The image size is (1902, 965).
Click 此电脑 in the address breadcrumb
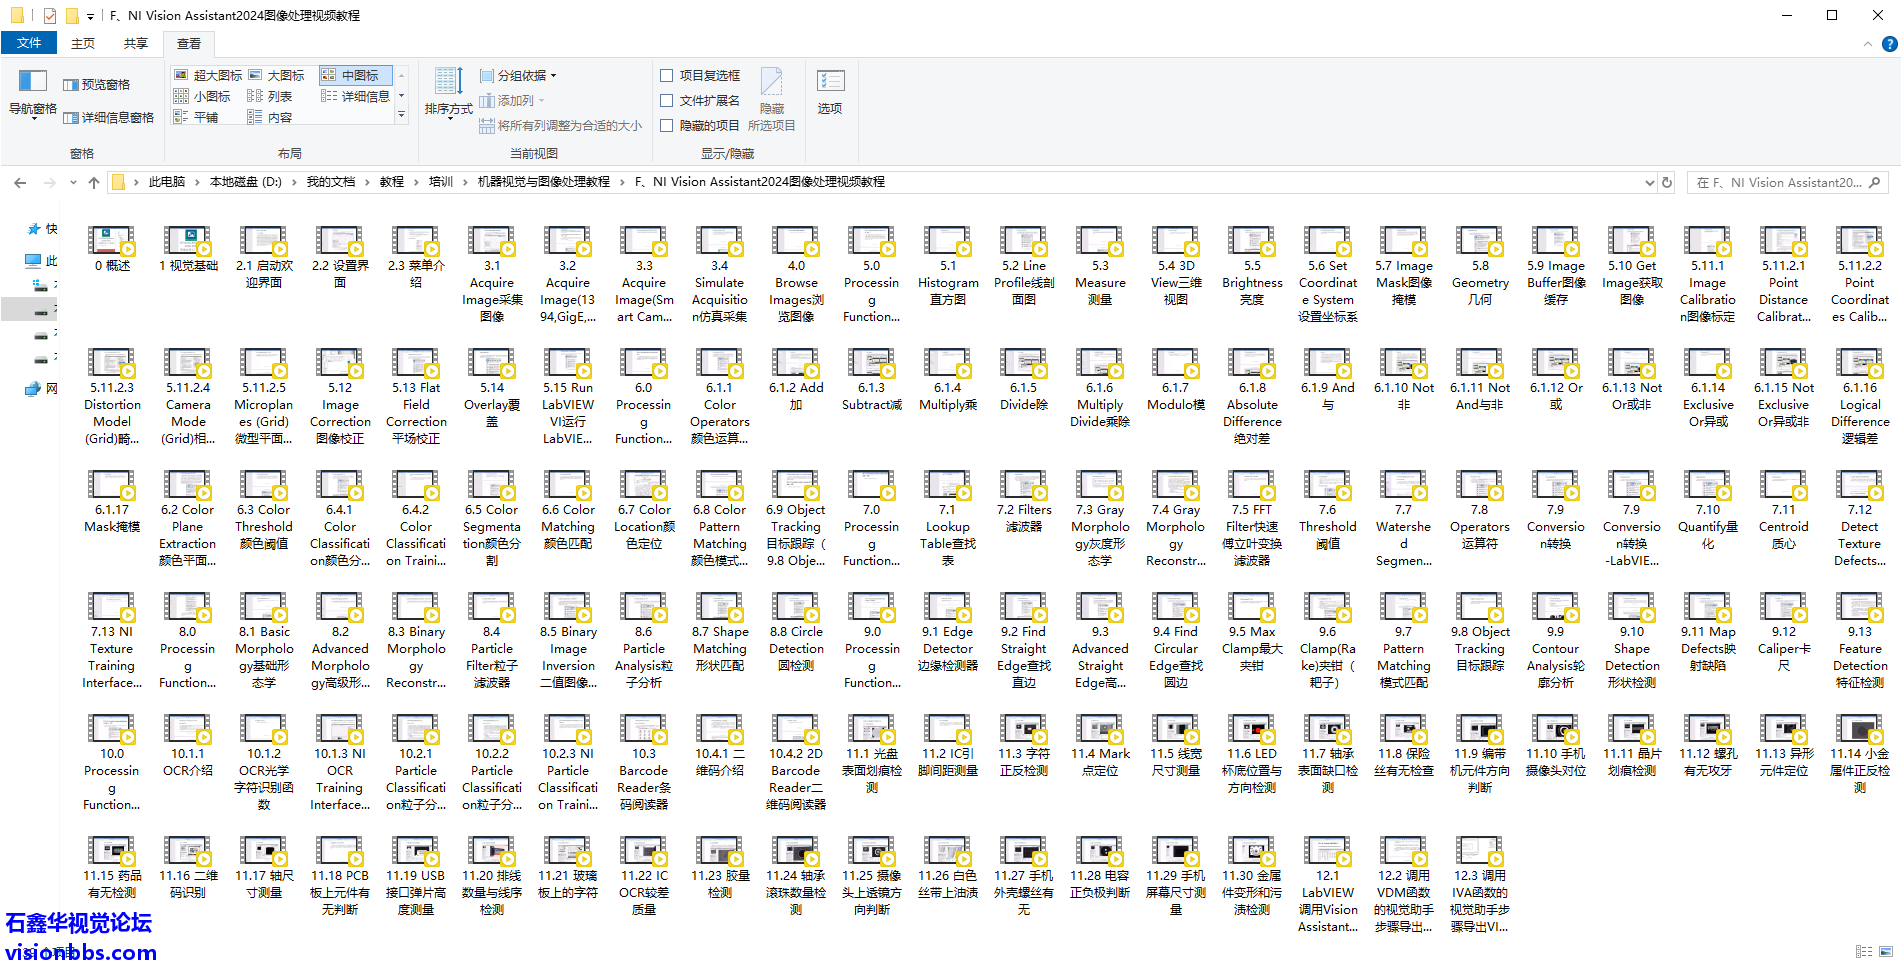click(166, 182)
